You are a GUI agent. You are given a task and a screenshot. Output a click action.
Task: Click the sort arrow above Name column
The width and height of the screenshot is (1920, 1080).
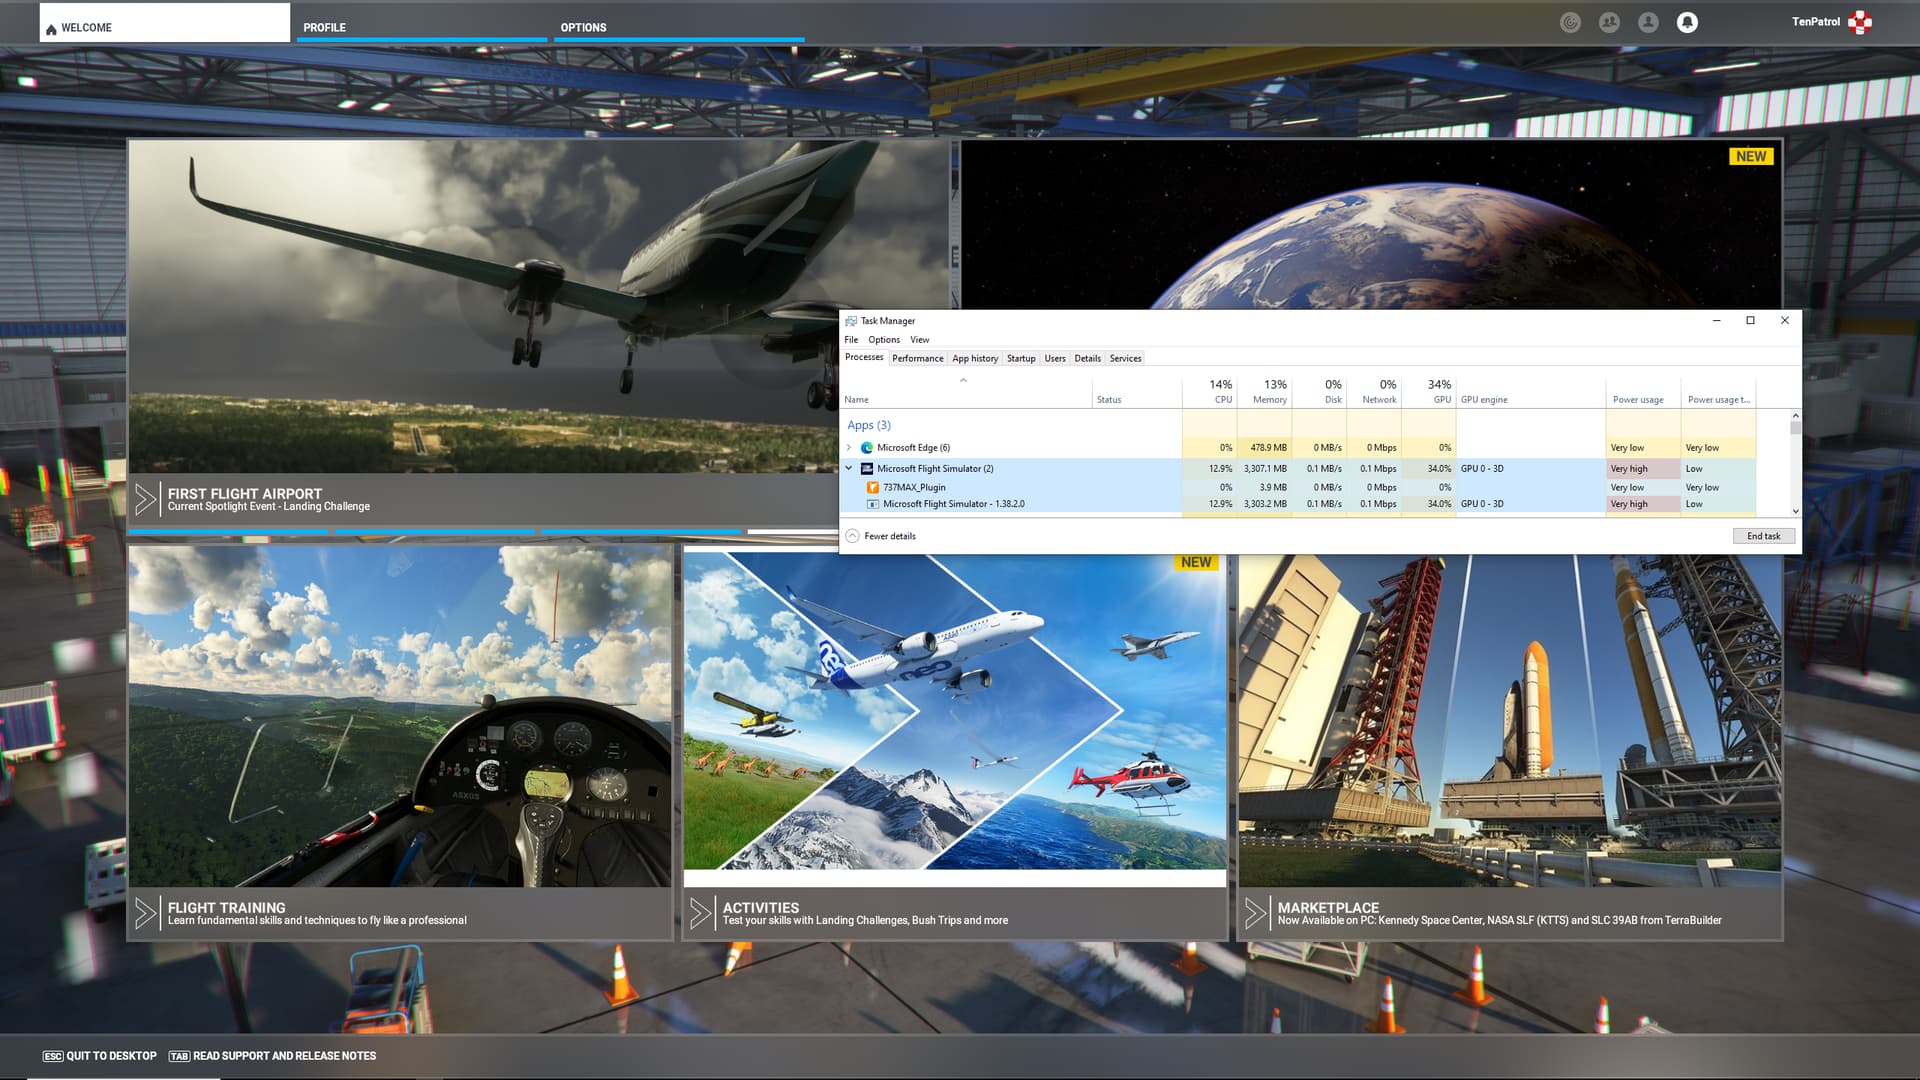coord(963,380)
